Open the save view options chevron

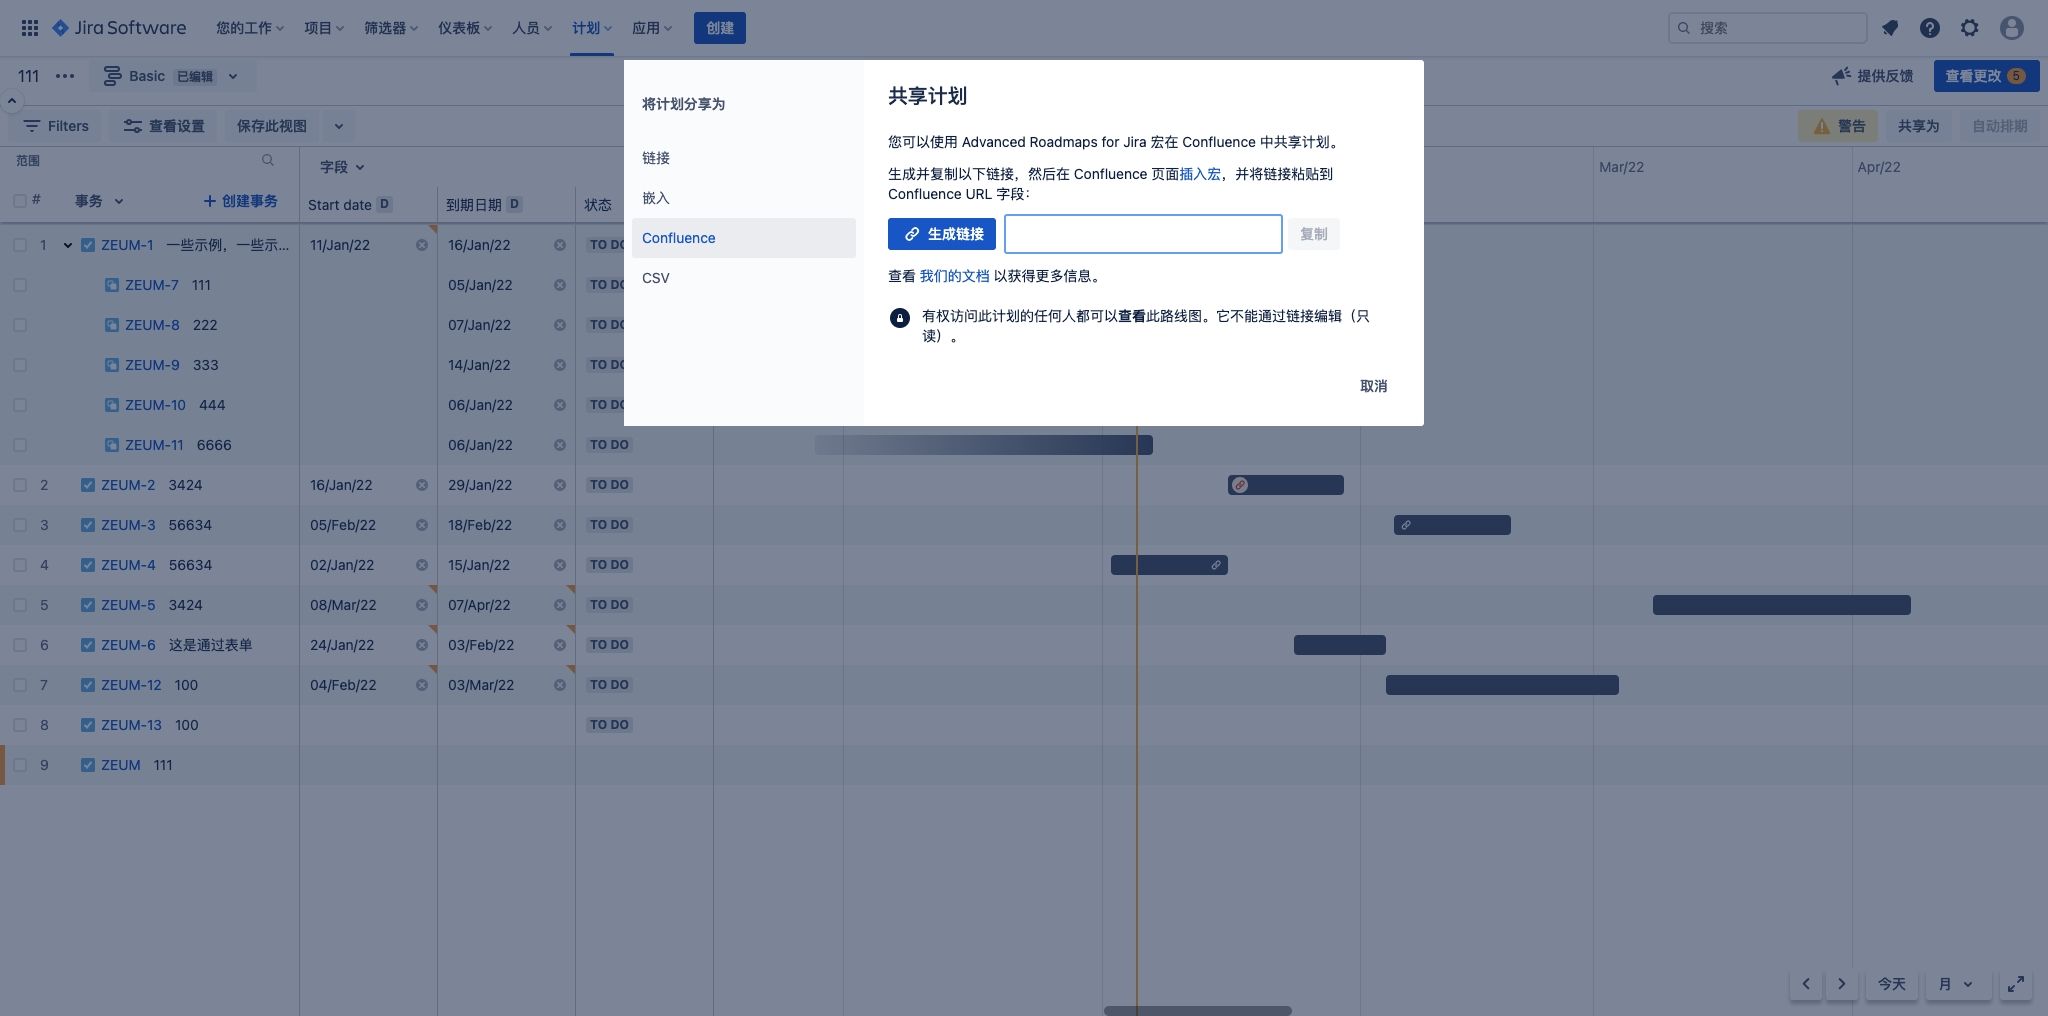(x=339, y=126)
